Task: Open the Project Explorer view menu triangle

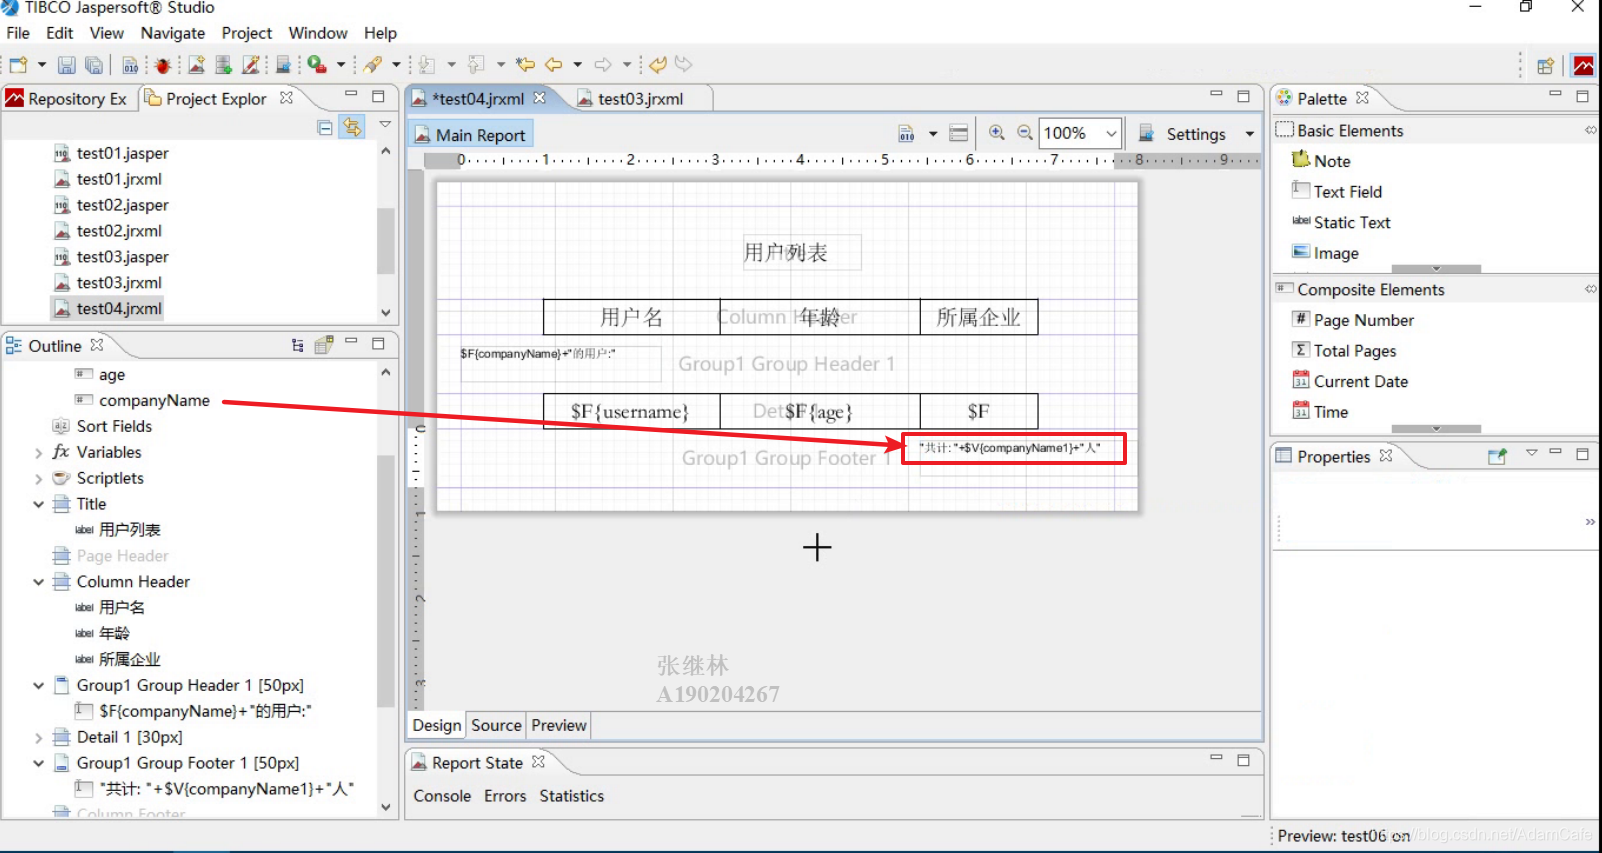Action: tap(385, 125)
